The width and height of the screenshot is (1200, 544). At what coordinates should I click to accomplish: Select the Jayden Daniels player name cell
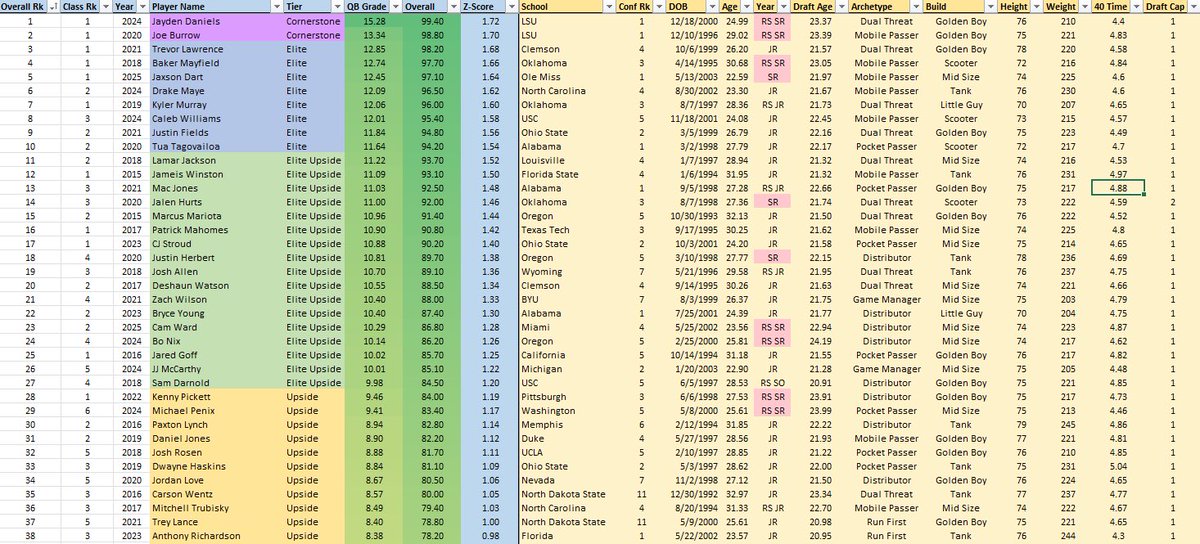(215, 20)
